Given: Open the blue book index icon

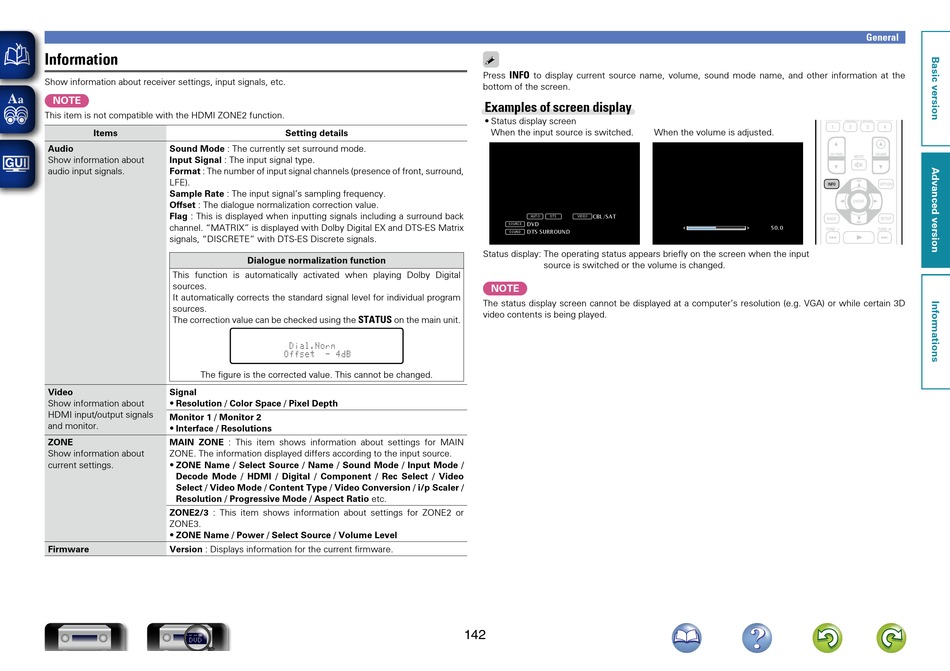Looking at the screenshot, I should click(x=686, y=638).
